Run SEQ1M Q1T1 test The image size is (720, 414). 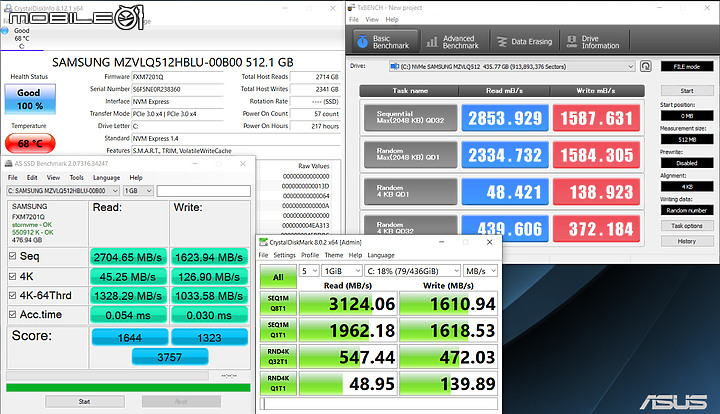pyautogui.click(x=278, y=330)
